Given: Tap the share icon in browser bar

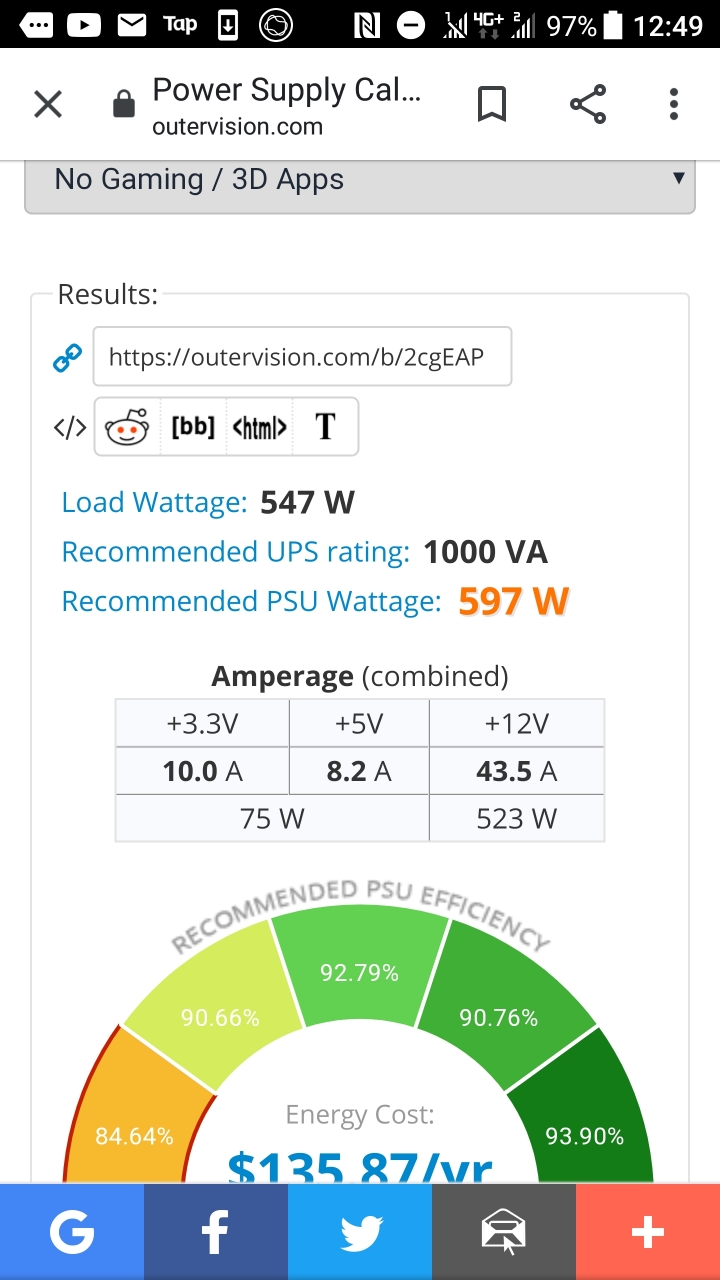Looking at the screenshot, I should 588,104.
